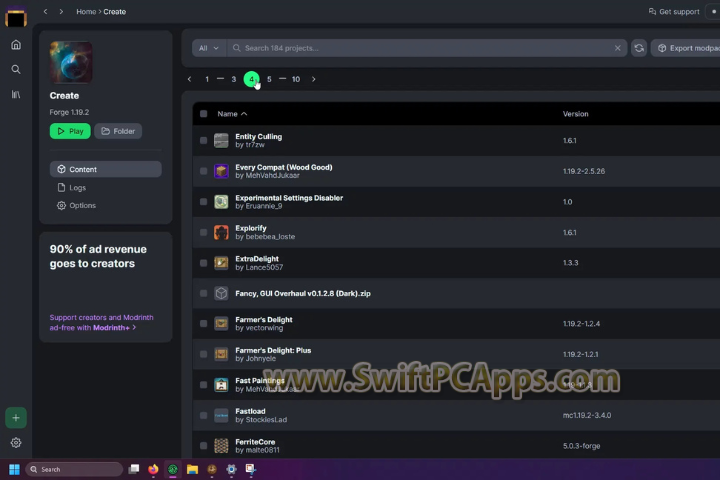This screenshot has height=480, width=720.
Task: Sort by Name column header
Action: point(232,113)
